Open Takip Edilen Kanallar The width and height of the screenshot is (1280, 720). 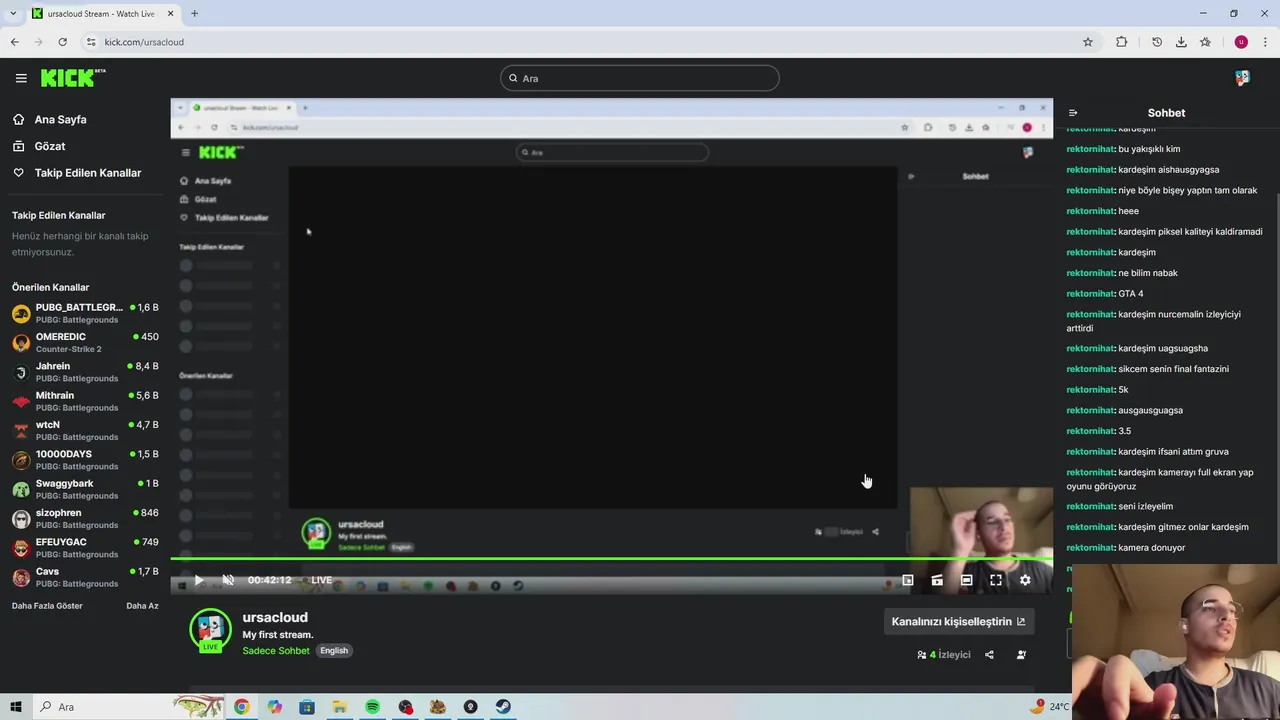[x=88, y=173]
